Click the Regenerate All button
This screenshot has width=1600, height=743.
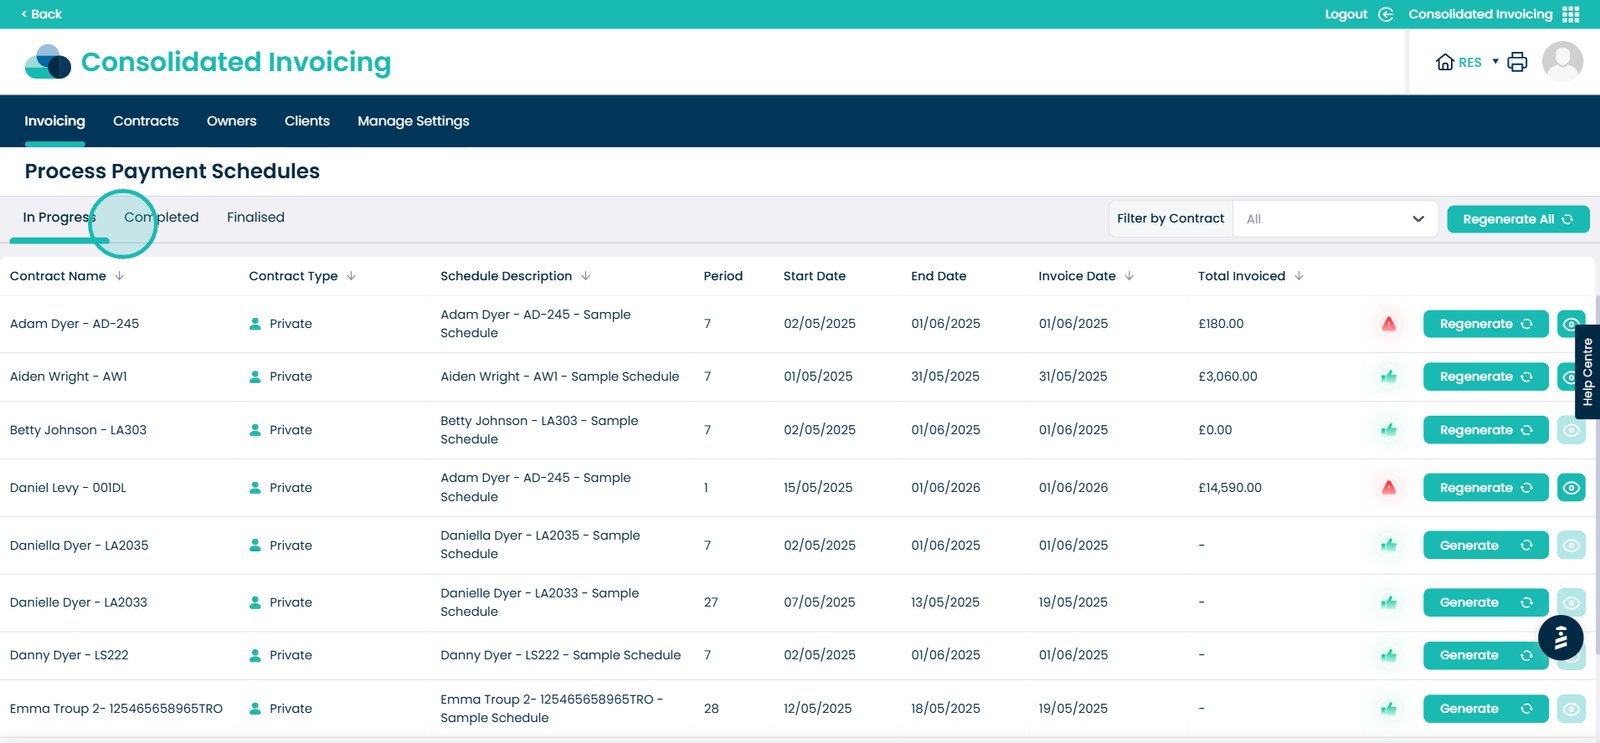(1517, 219)
